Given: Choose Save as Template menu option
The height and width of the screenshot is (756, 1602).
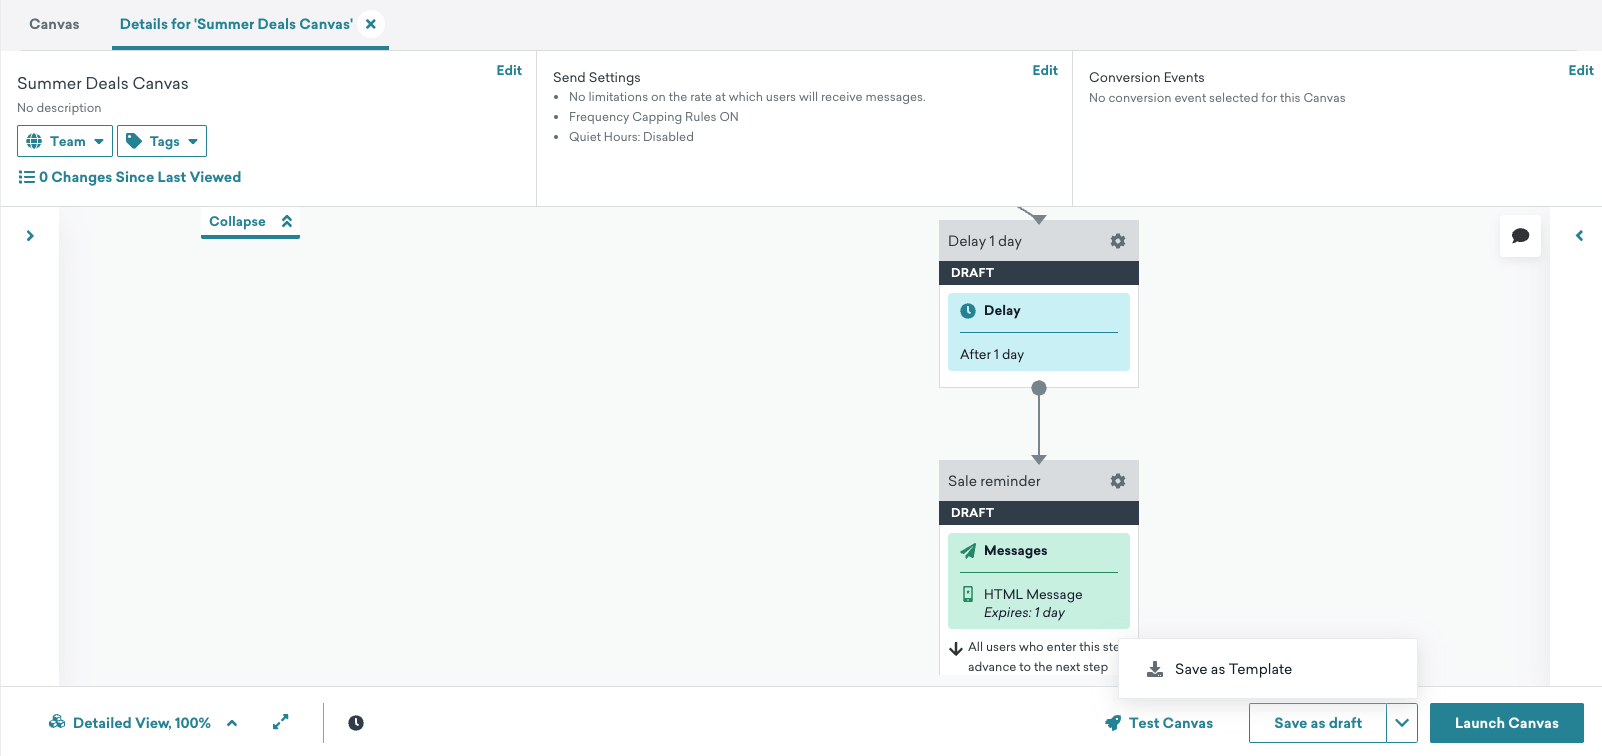Looking at the screenshot, I should click(x=1233, y=669).
